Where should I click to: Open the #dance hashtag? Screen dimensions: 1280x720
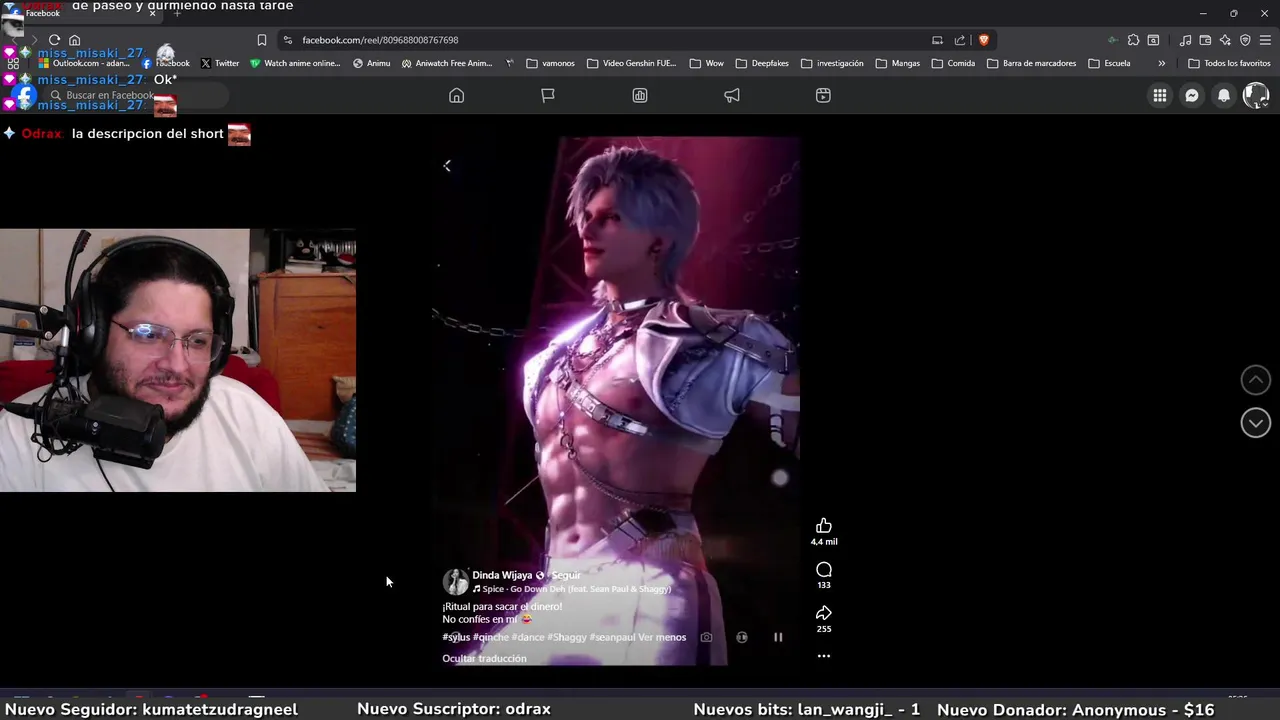(x=528, y=637)
